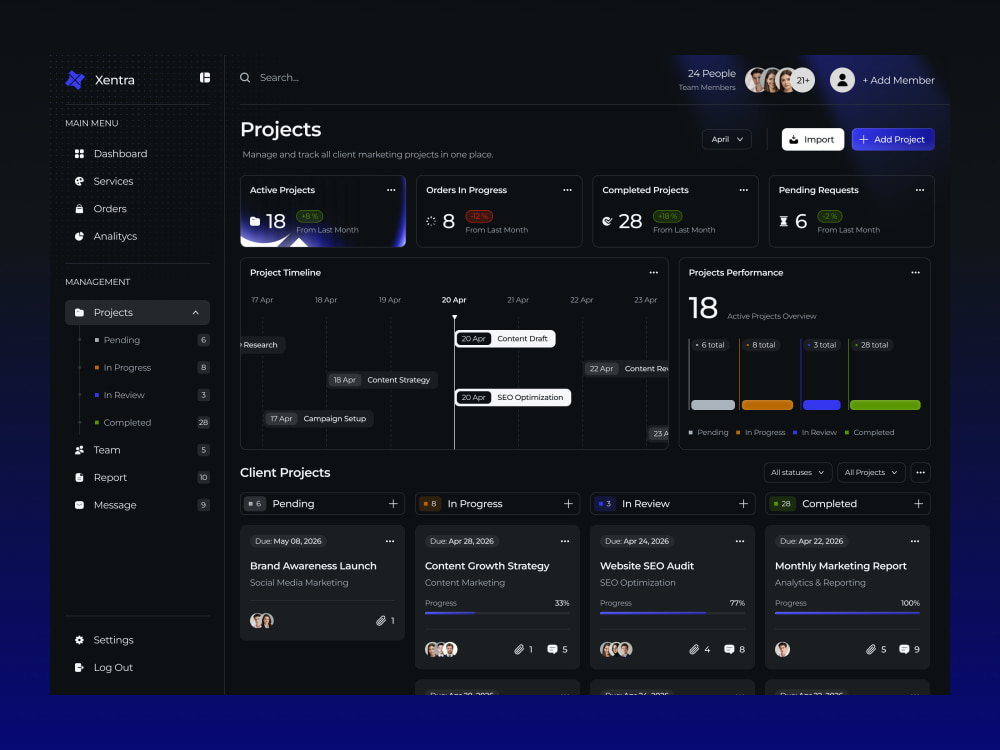
Task: Click the search magnifier icon
Action: pyautogui.click(x=245, y=77)
